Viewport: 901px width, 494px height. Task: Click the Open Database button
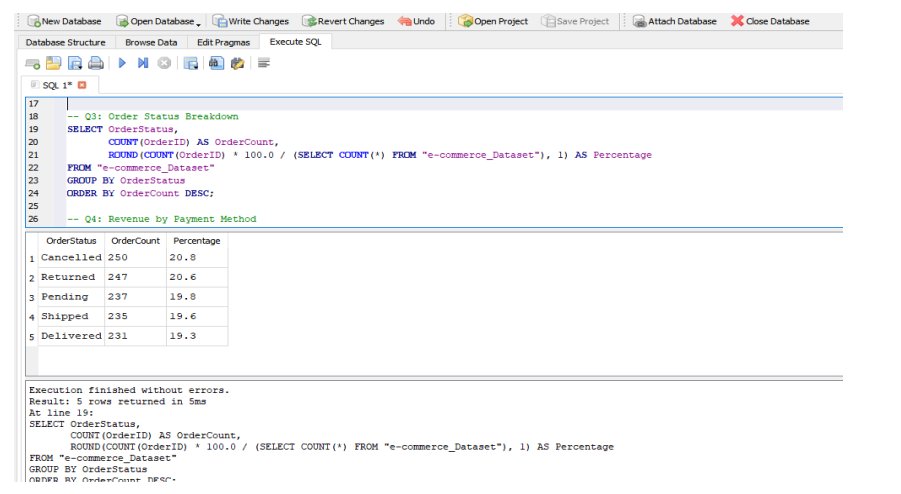tap(155, 21)
